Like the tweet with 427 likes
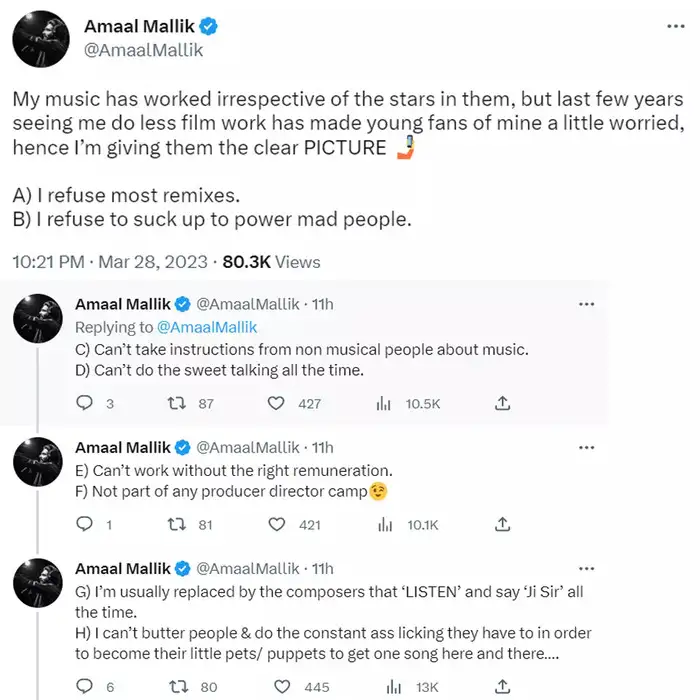This screenshot has height=700, width=700. click(x=276, y=403)
